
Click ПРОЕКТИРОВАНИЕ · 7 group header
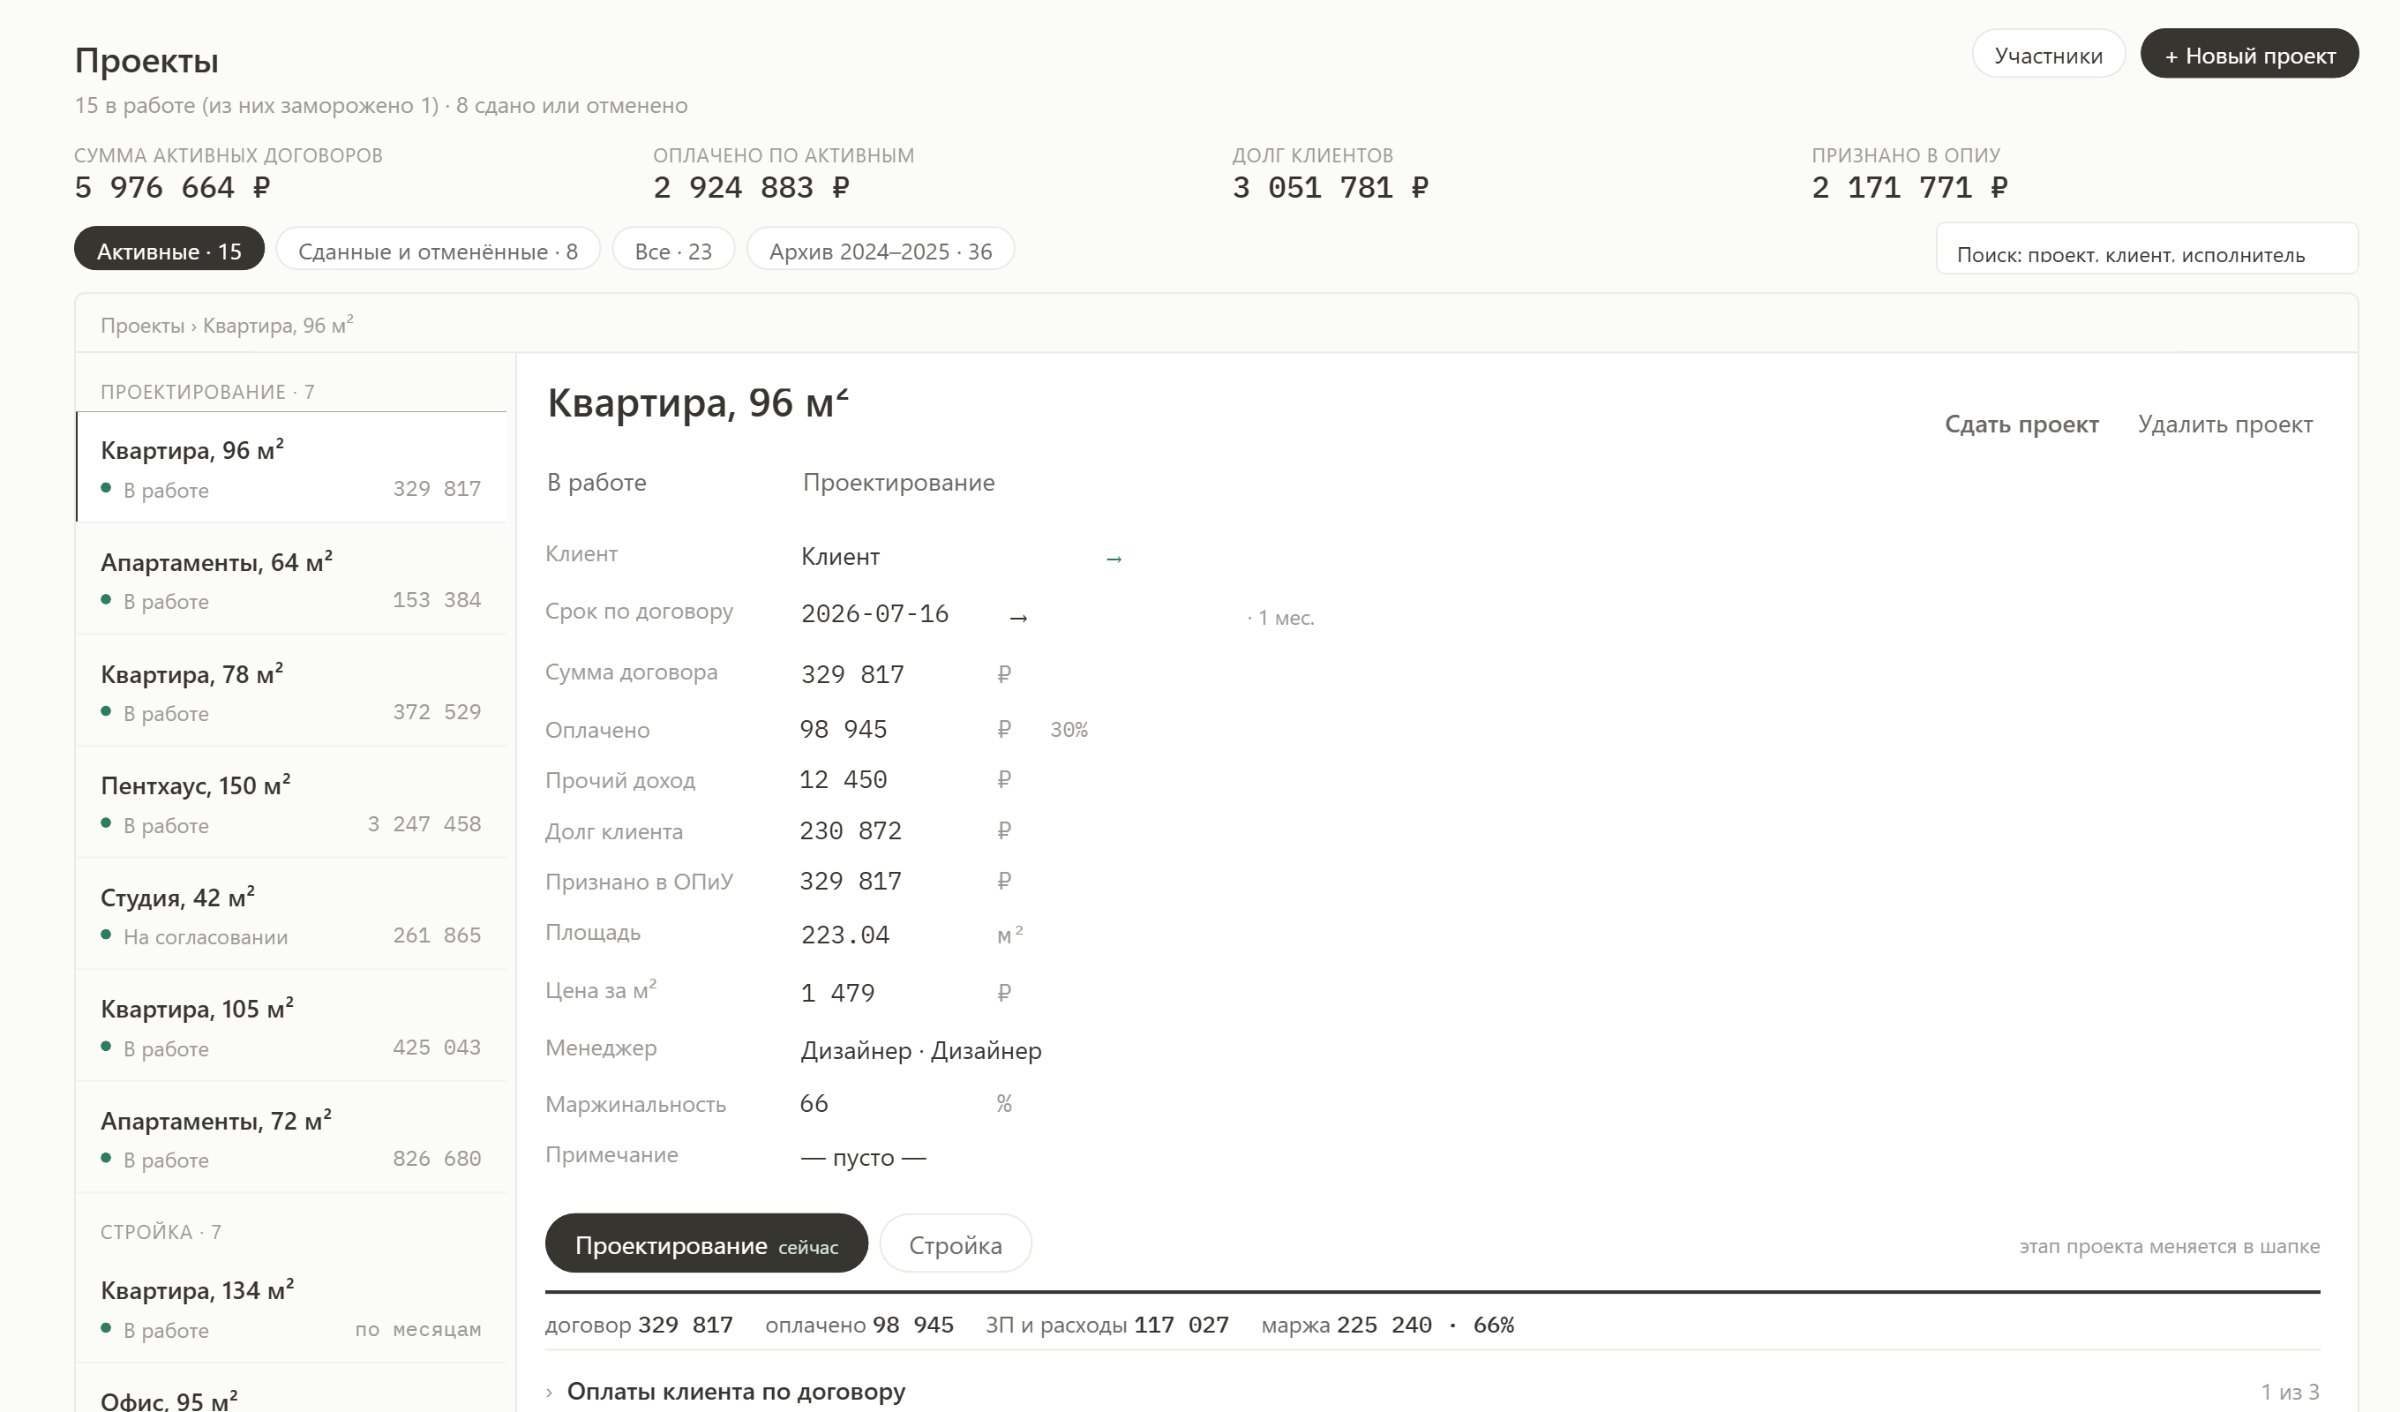207,392
